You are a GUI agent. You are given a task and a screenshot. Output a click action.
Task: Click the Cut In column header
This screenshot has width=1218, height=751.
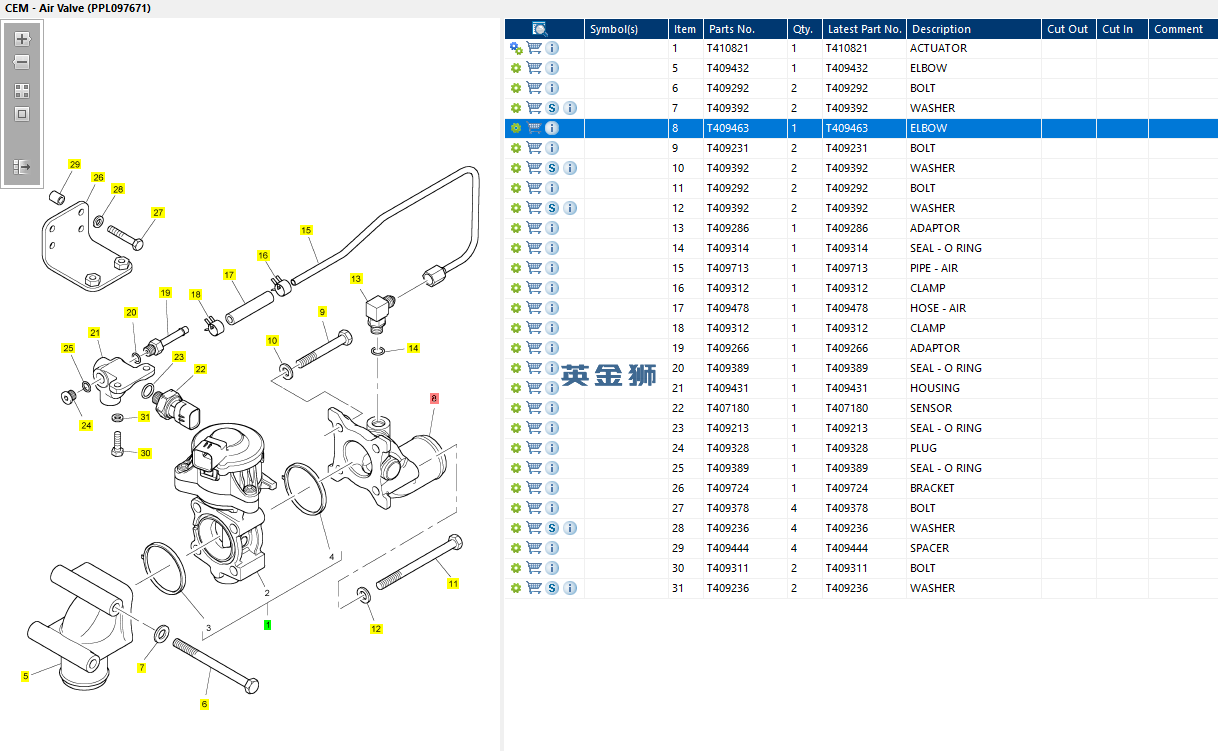pos(1122,29)
